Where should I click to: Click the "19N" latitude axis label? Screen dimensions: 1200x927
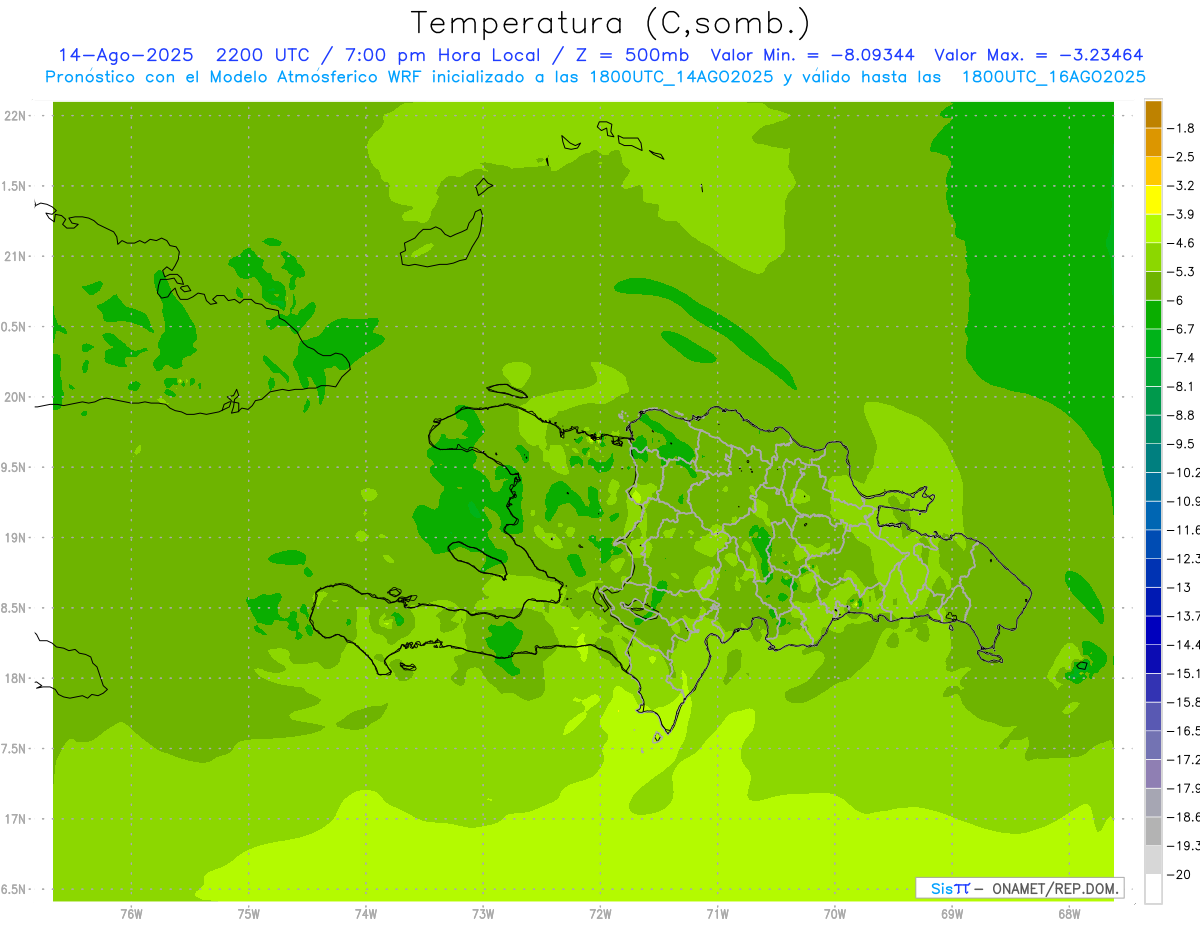pyautogui.click(x=17, y=538)
